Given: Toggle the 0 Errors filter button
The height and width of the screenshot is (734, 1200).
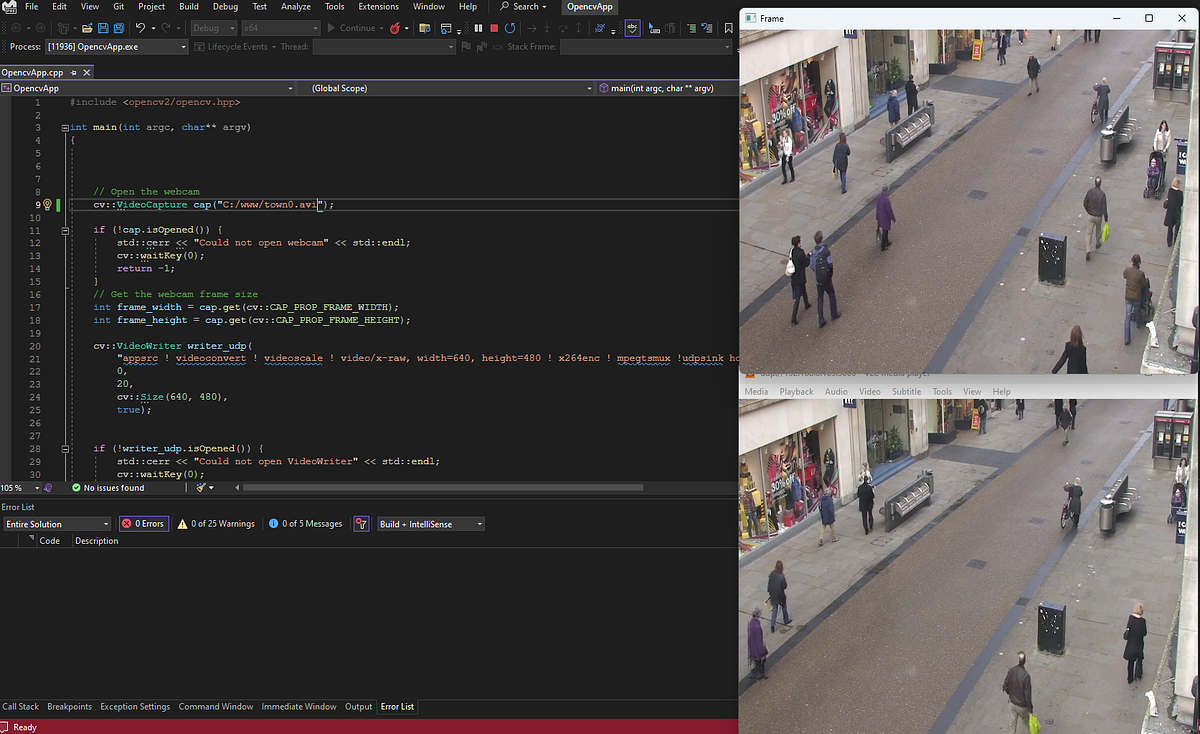Looking at the screenshot, I should tap(143, 522).
